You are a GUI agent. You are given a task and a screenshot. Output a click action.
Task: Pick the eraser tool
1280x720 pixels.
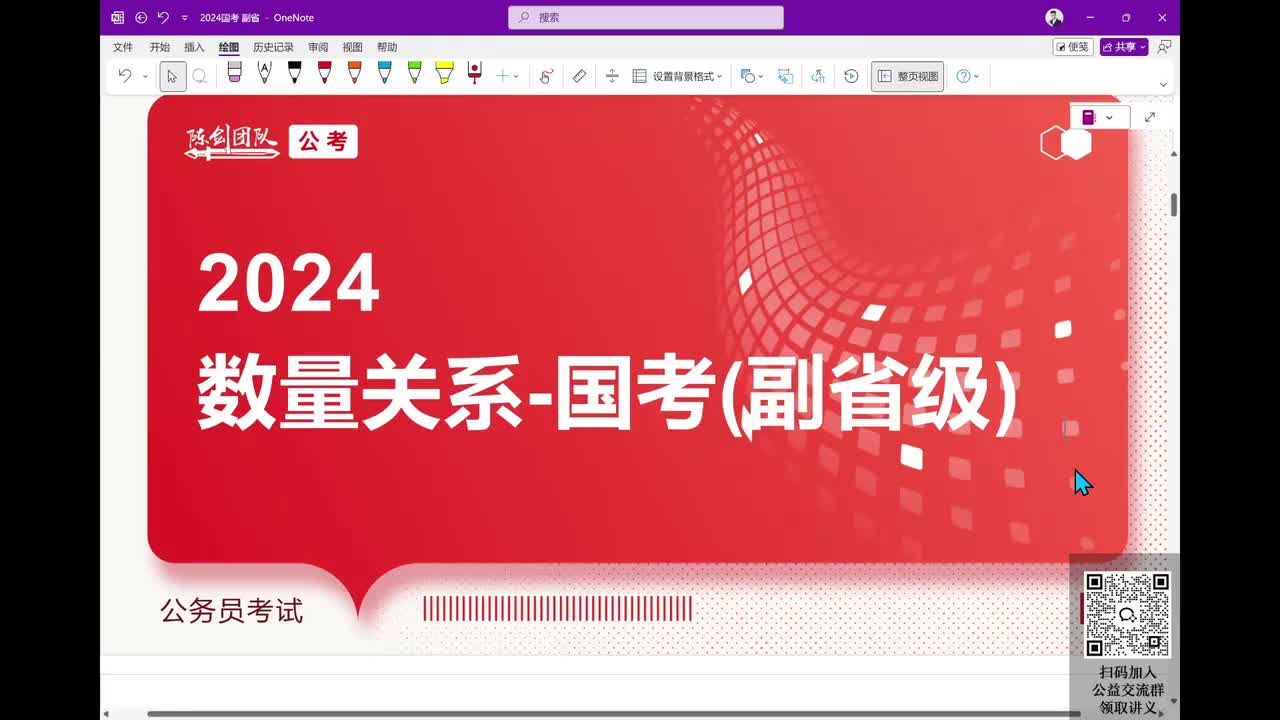[234, 73]
